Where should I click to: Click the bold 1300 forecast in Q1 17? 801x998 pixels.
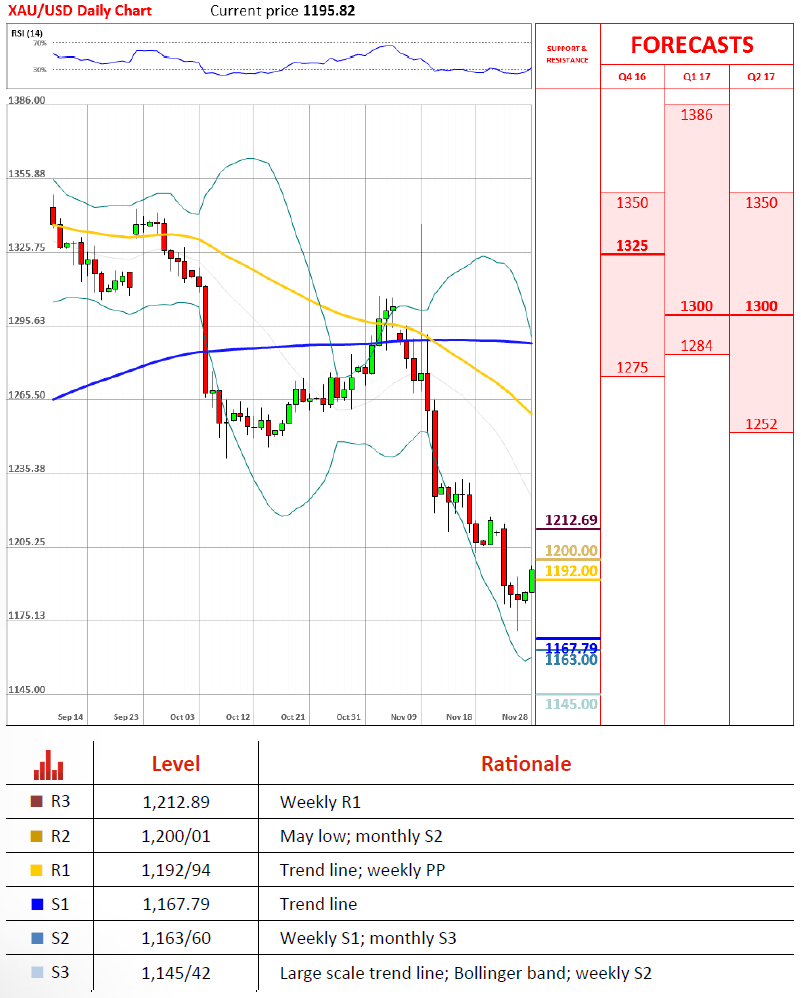tap(697, 306)
